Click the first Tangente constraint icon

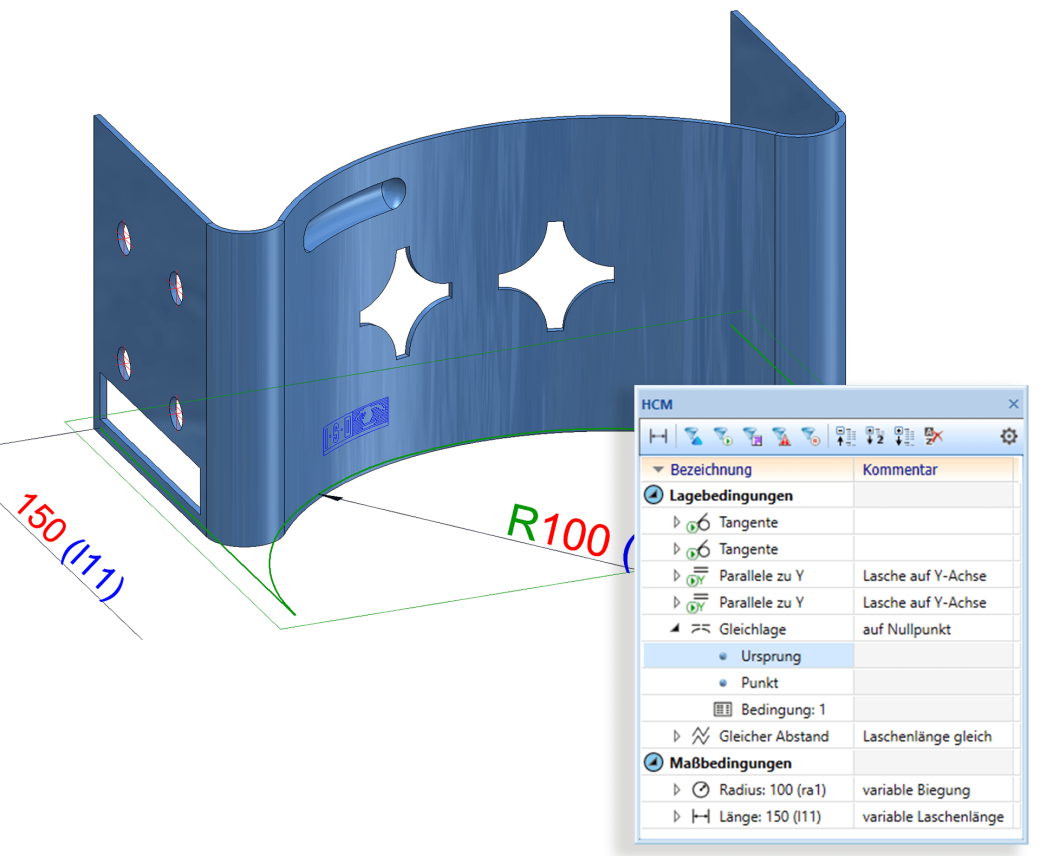[698, 522]
